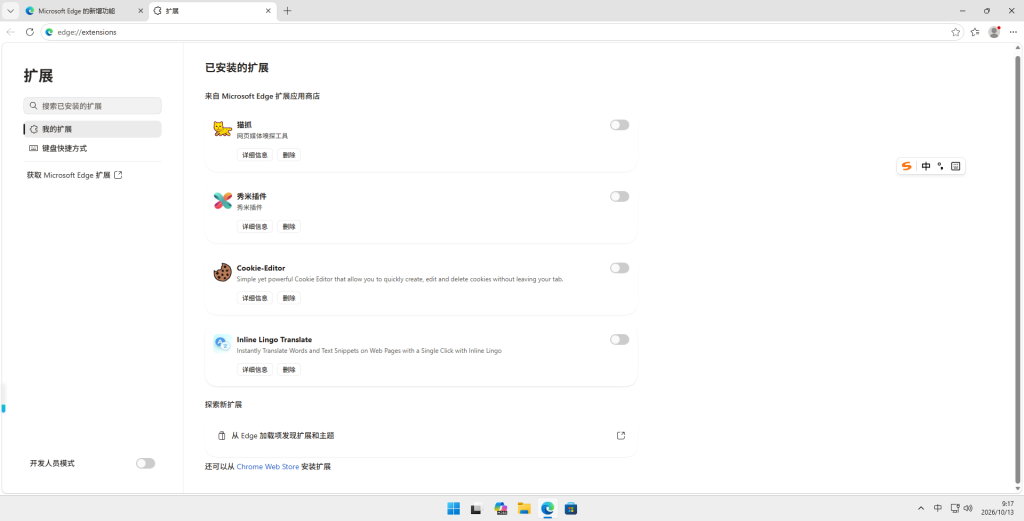Switch to Microsoft Edge 的新增功能 tab
This screenshot has width=1024, height=521.
point(83,11)
